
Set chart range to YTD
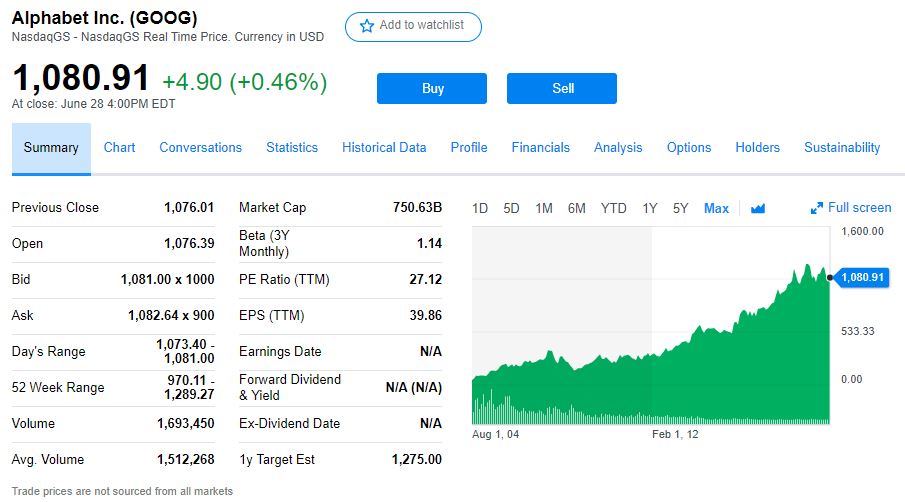[x=613, y=208]
